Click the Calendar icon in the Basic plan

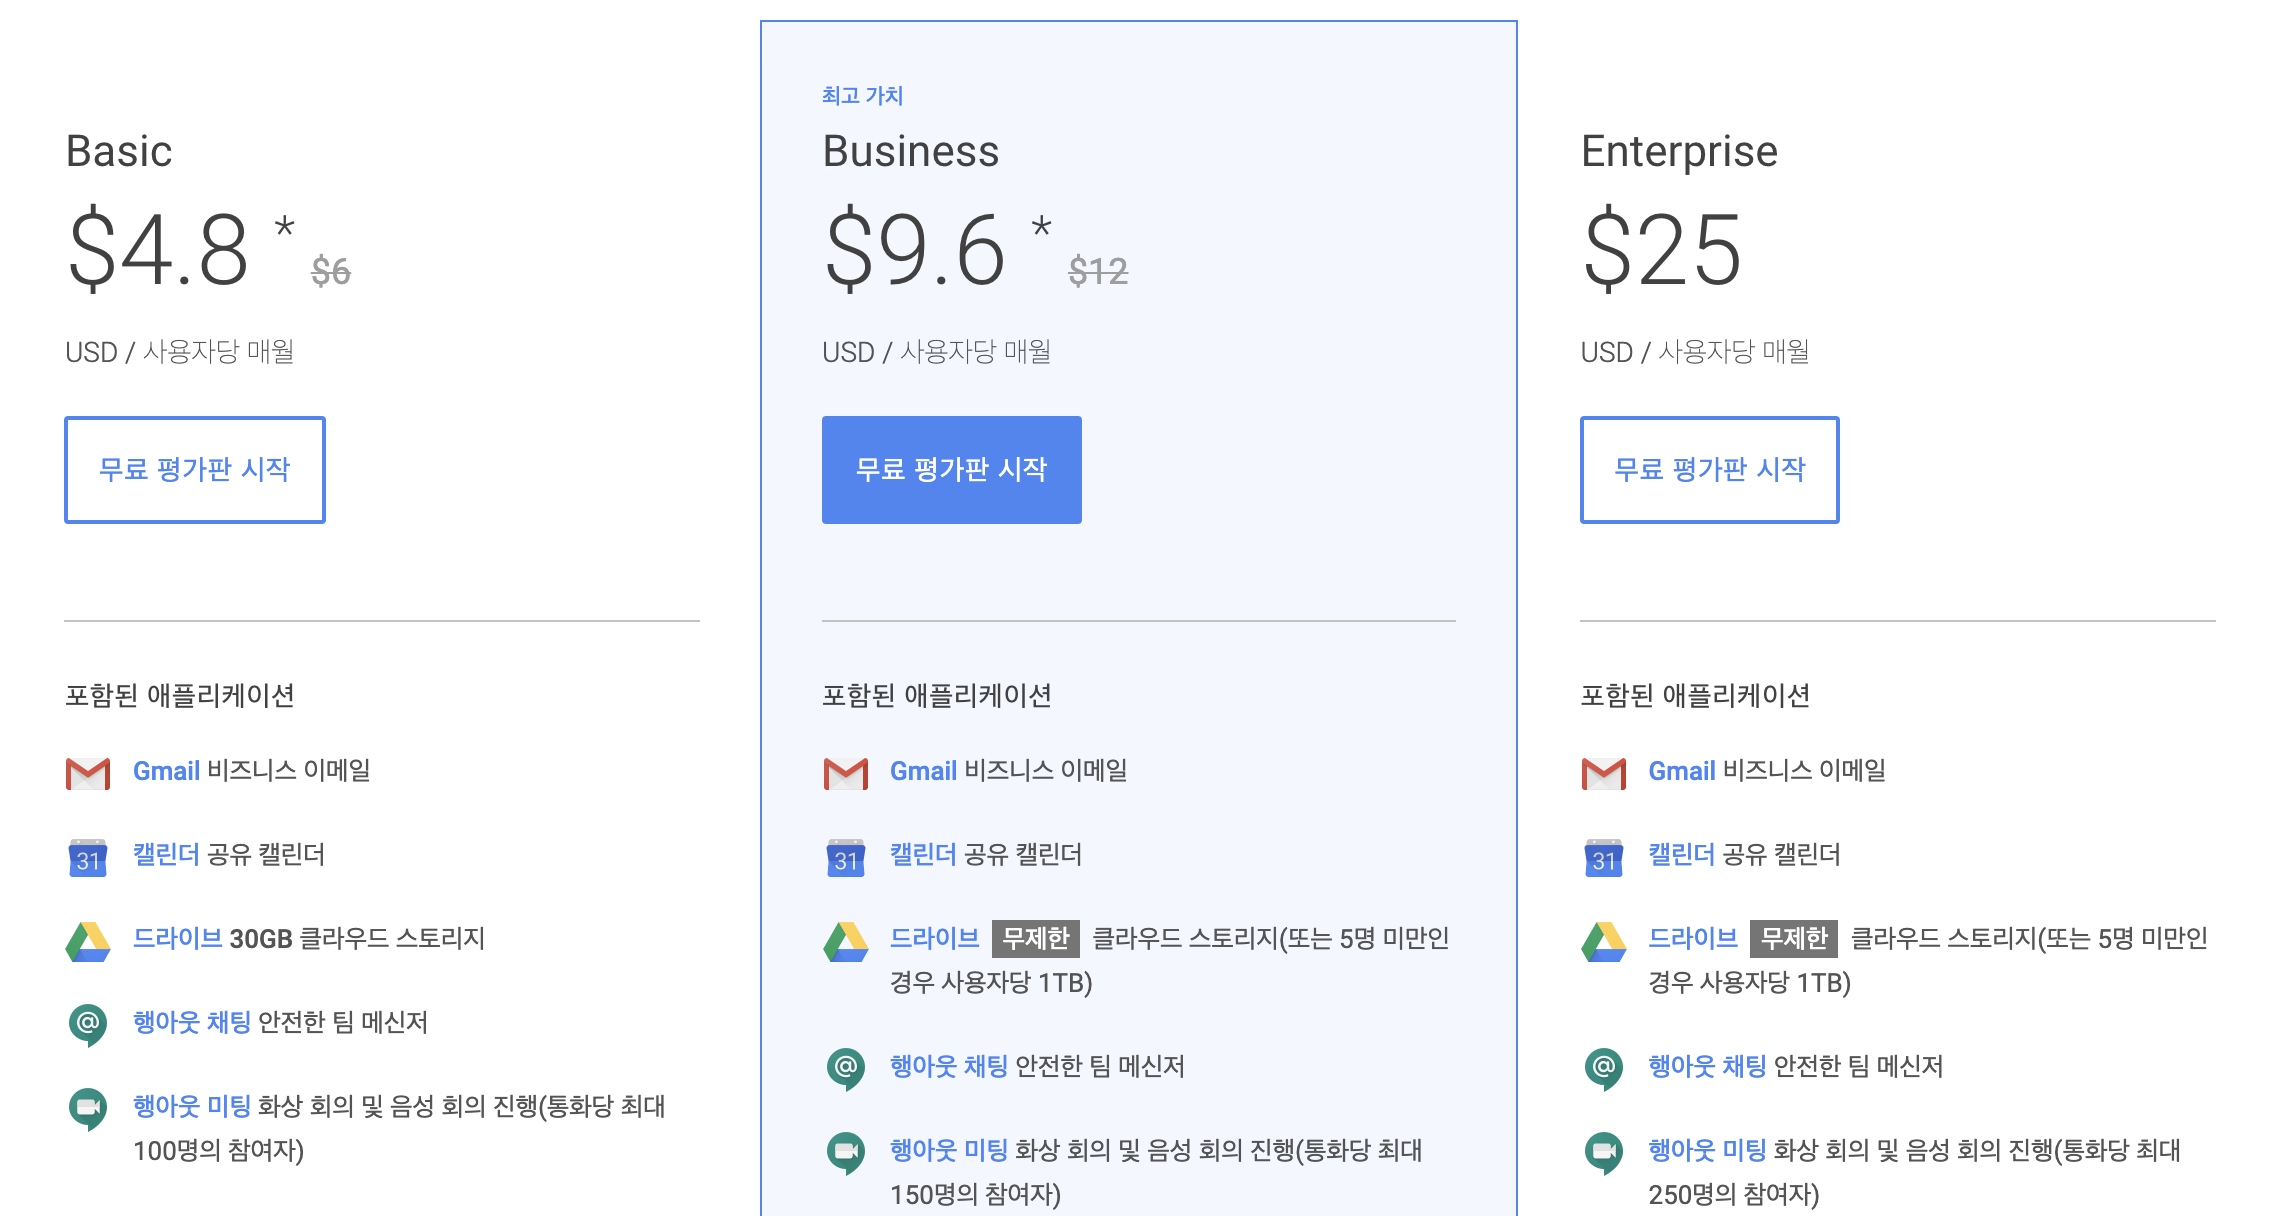coord(88,858)
